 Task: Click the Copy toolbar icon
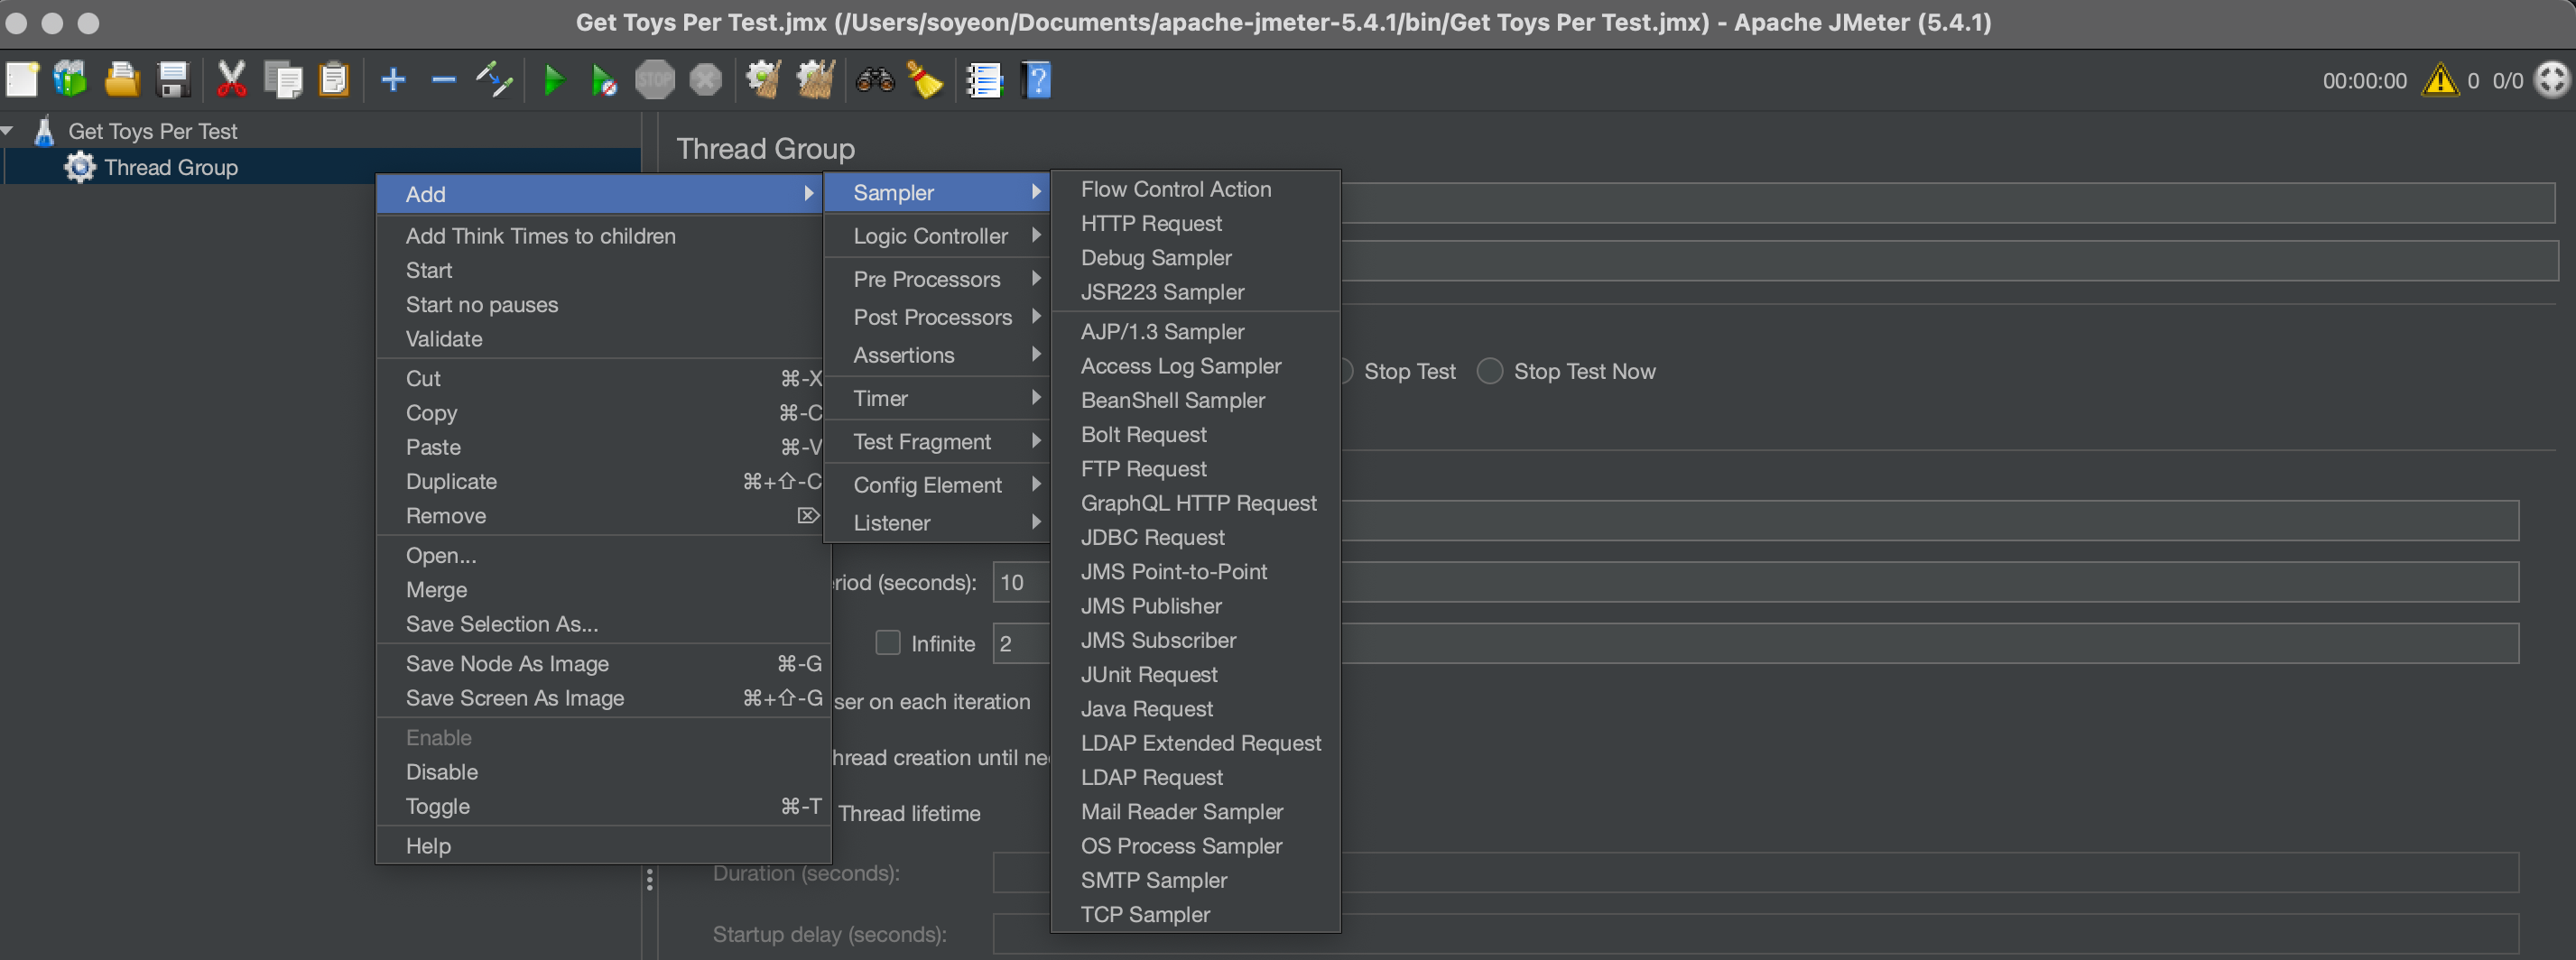(x=284, y=80)
